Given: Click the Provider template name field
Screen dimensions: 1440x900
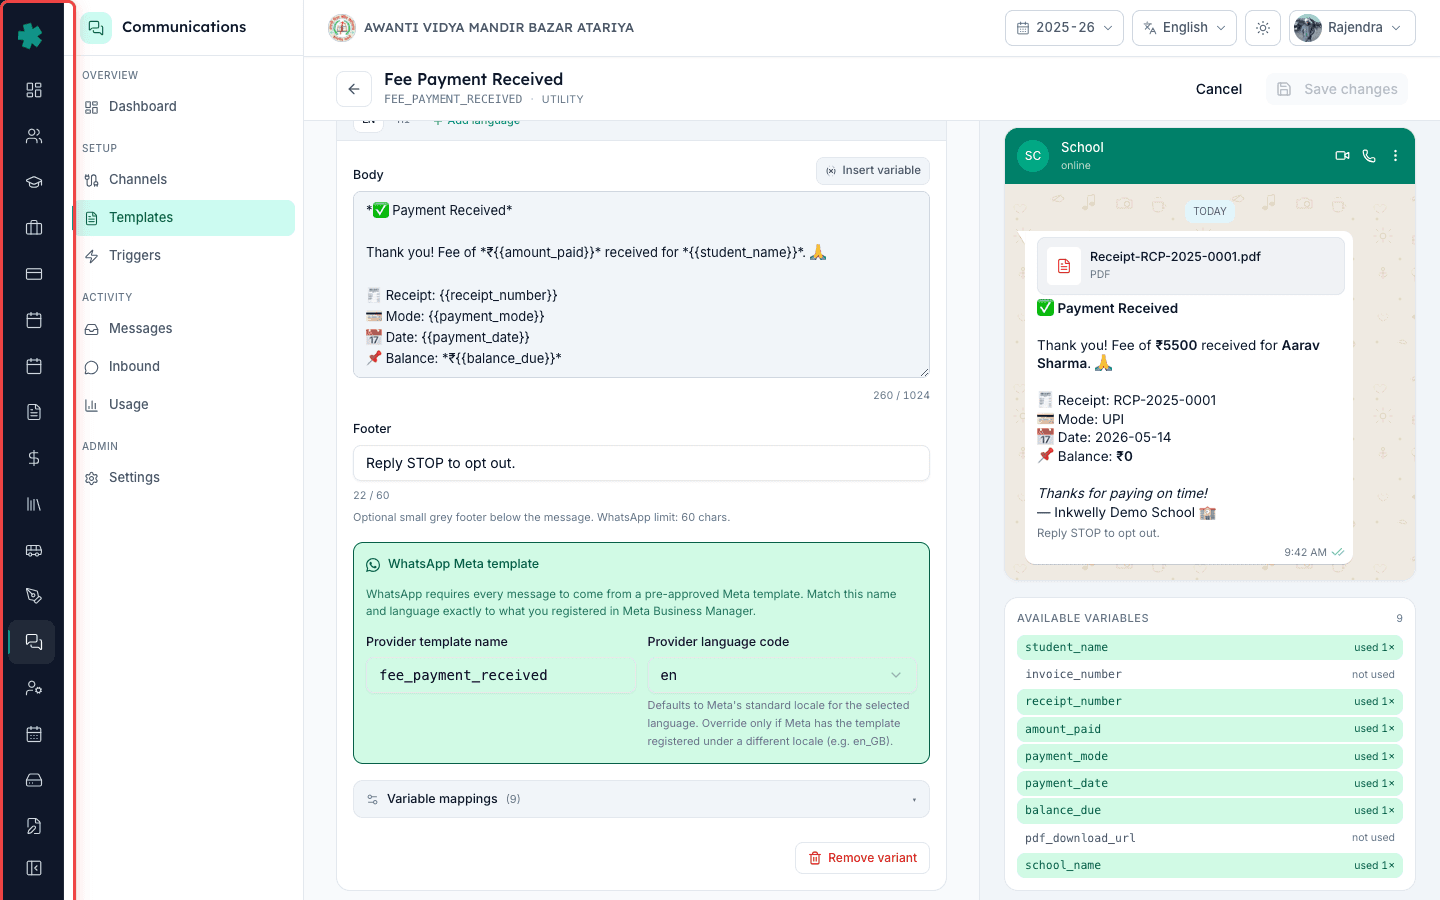Looking at the screenshot, I should pyautogui.click(x=501, y=675).
